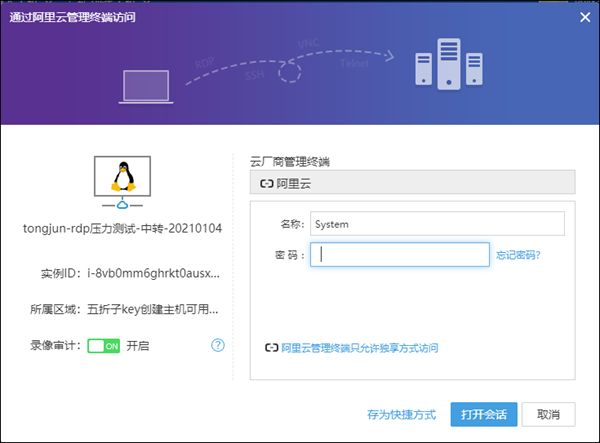The width and height of the screenshot is (600, 443).
Task: Click 存为快捷方式 to save a shortcut
Action: tap(401, 415)
